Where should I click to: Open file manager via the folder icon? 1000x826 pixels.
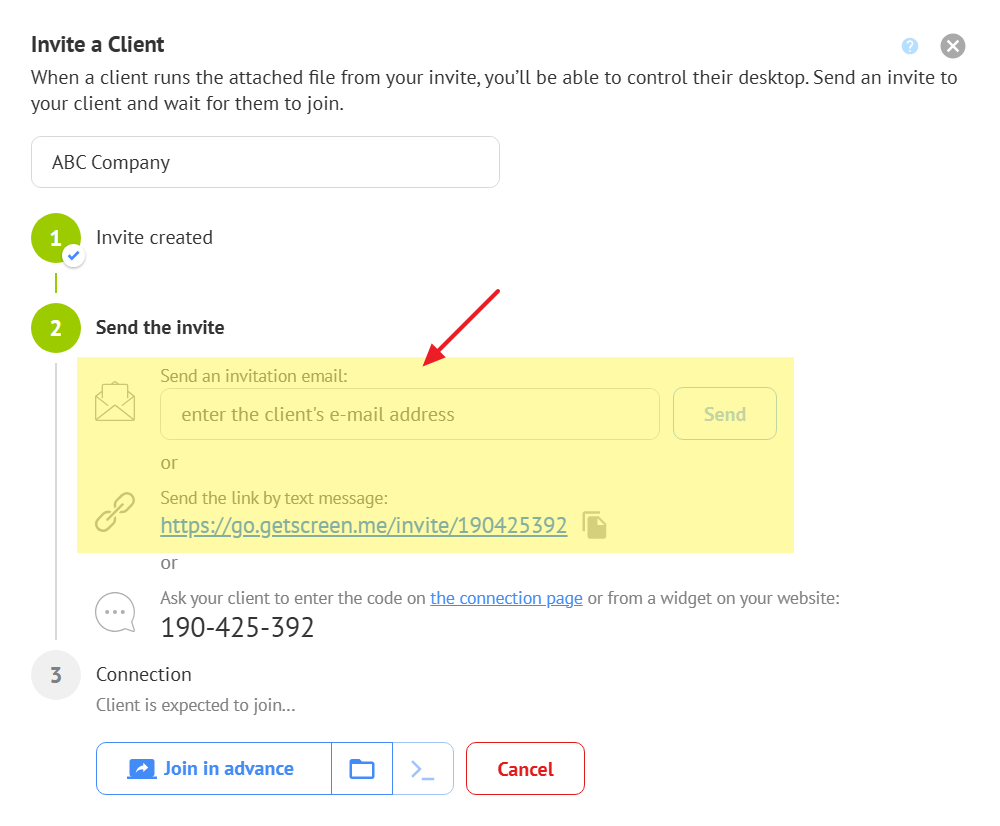coord(362,768)
